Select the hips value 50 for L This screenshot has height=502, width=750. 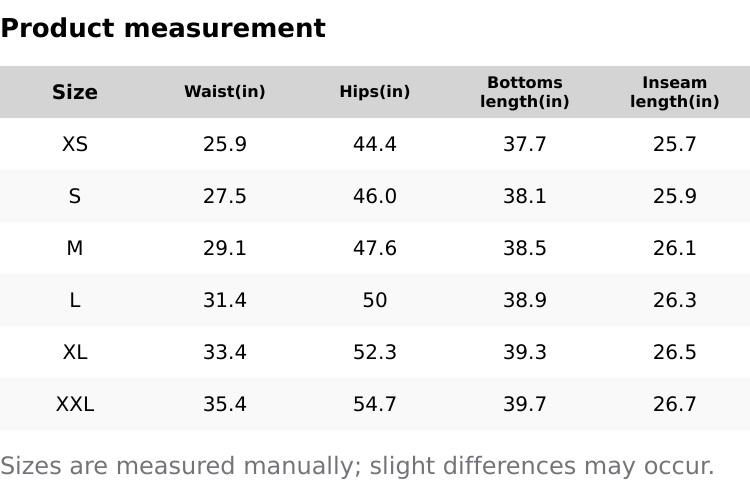point(375,300)
